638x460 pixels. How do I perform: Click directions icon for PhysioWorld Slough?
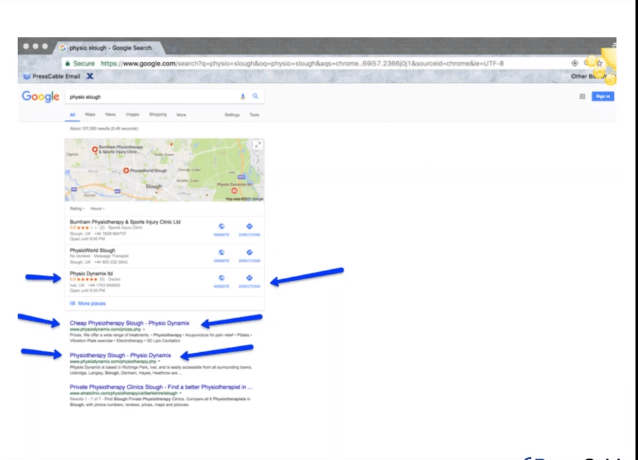click(x=249, y=254)
